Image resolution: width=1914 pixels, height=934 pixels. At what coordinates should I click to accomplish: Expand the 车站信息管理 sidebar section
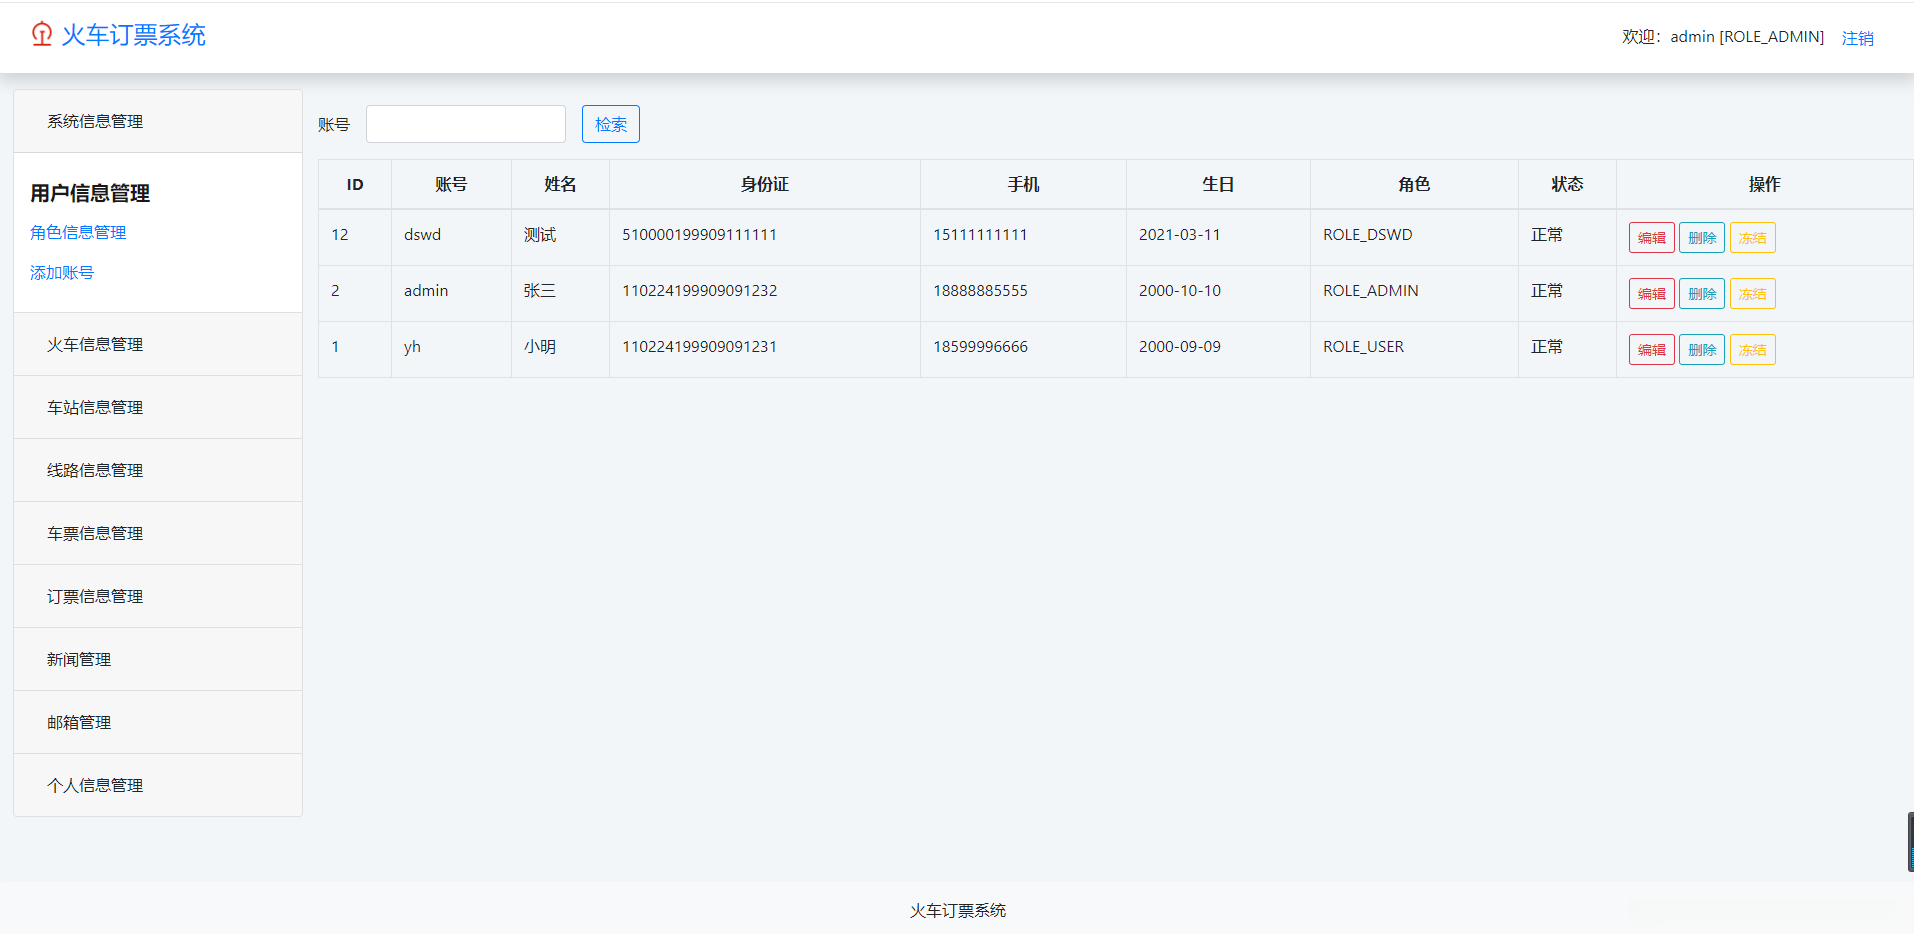(158, 407)
